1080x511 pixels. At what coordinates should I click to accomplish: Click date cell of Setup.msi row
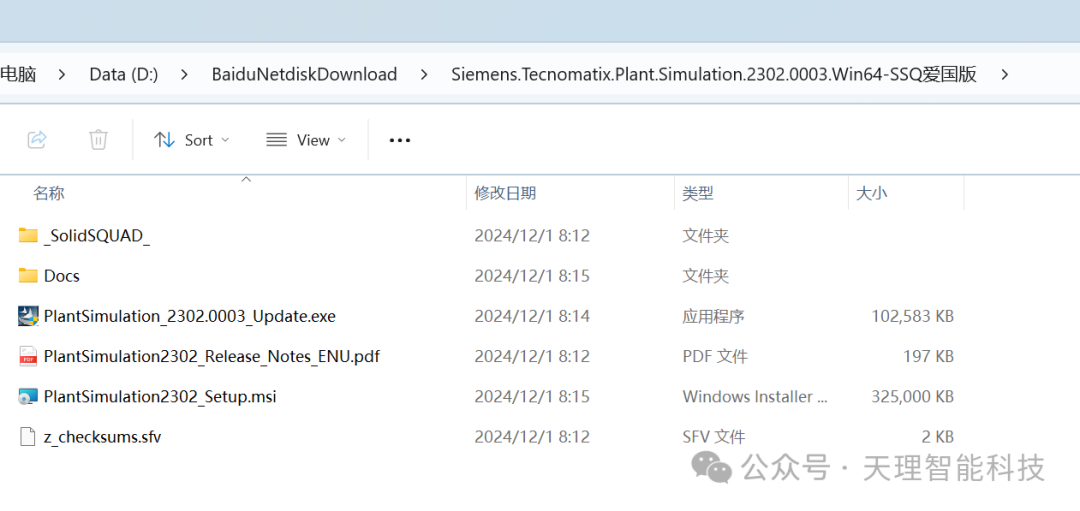532,397
